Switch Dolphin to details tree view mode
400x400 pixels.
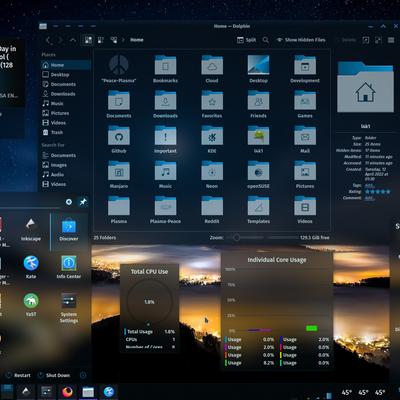[114, 40]
